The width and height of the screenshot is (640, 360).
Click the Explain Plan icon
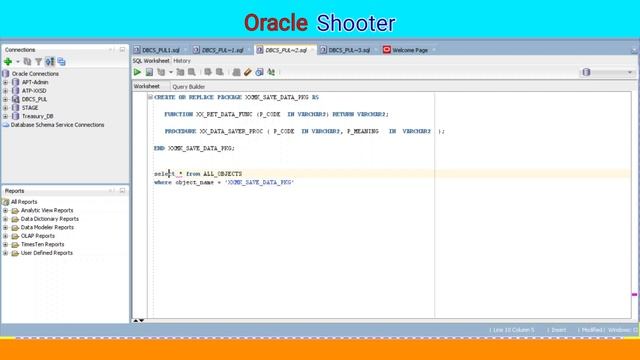161,72
